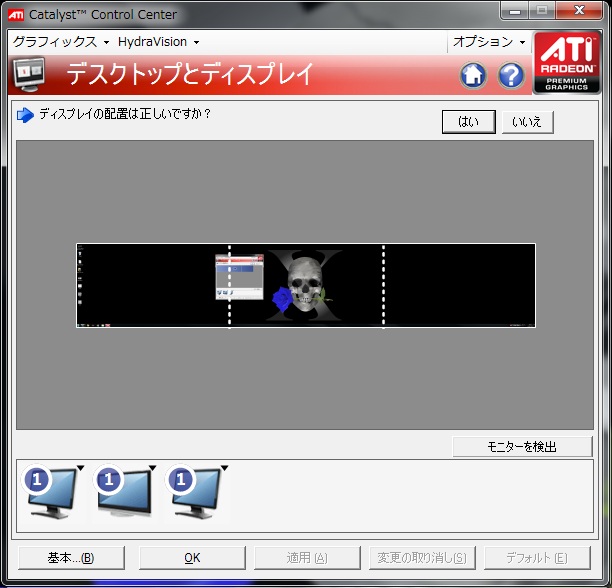Viewport: 612px width, 588px height.
Task: Open the HydraVision menu
Action: 158,42
